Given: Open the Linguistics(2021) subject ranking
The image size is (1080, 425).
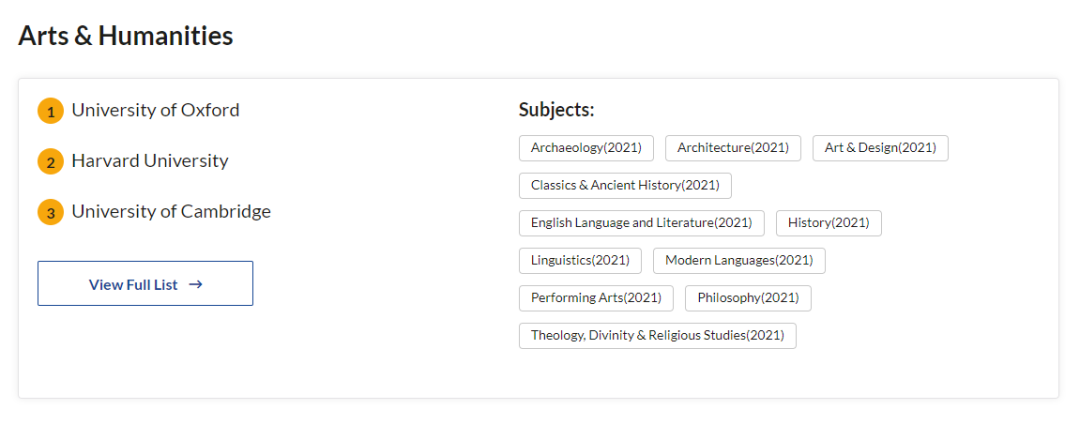Looking at the screenshot, I should [x=580, y=261].
